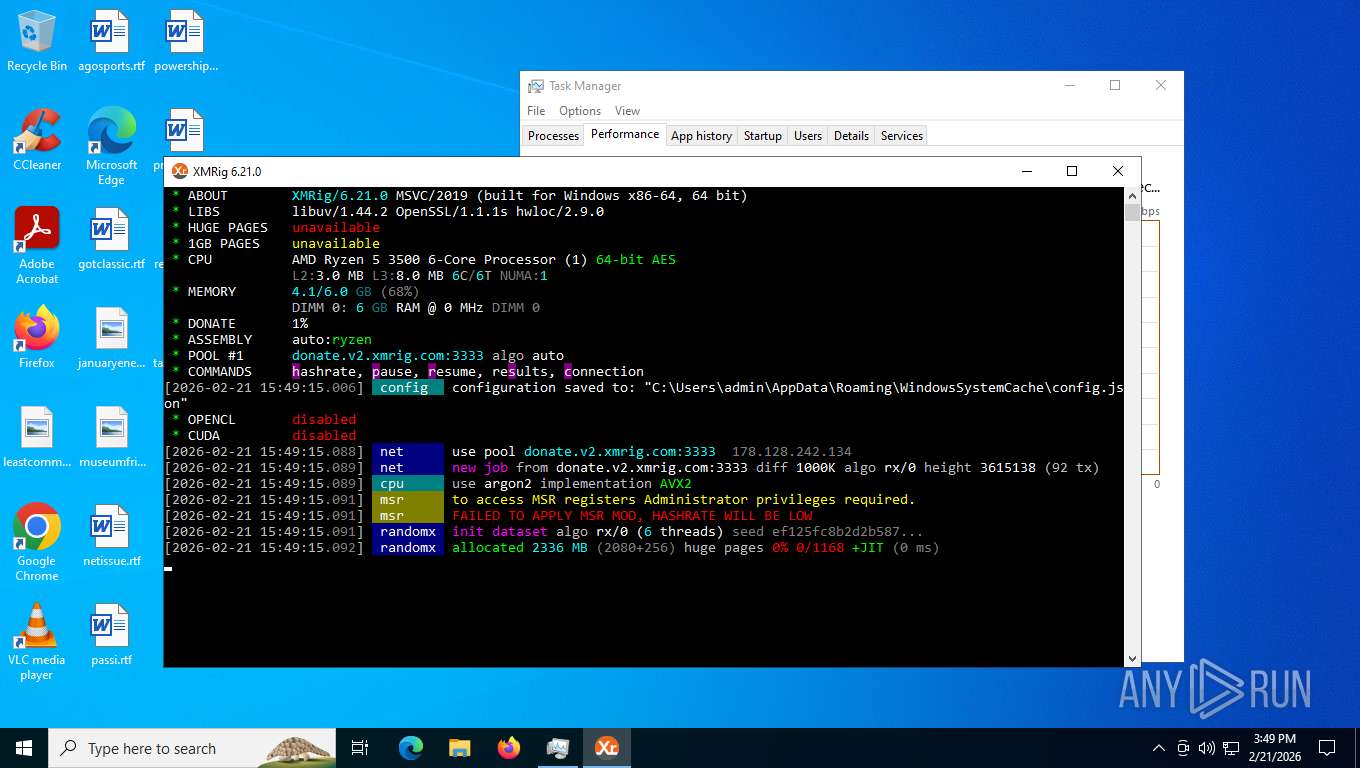Launch Google Chrome desktop shortcut
Image resolution: width=1360 pixels, height=768 pixels.
click(37, 543)
